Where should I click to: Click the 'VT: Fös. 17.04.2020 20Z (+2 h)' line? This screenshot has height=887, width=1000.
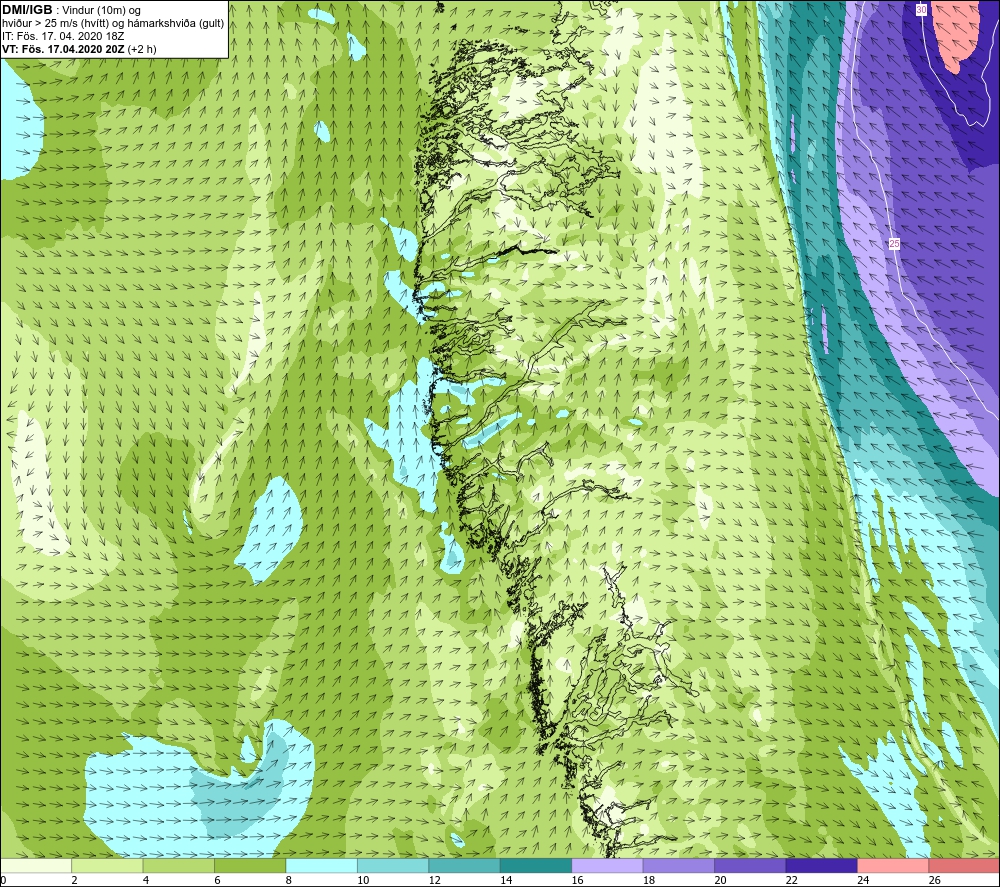[79, 48]
